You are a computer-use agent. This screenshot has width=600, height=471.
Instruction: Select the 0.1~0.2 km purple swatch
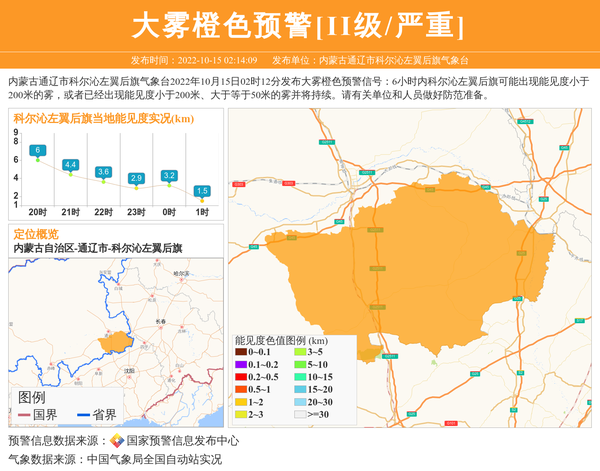pyautogui.click(x=240, y=365)
